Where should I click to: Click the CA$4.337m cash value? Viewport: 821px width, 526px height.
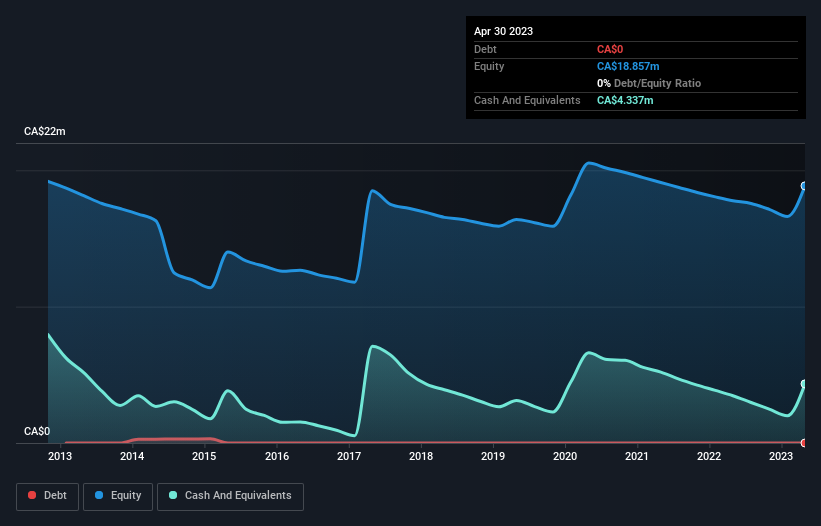pyautogui.click(x=625, y=100)
